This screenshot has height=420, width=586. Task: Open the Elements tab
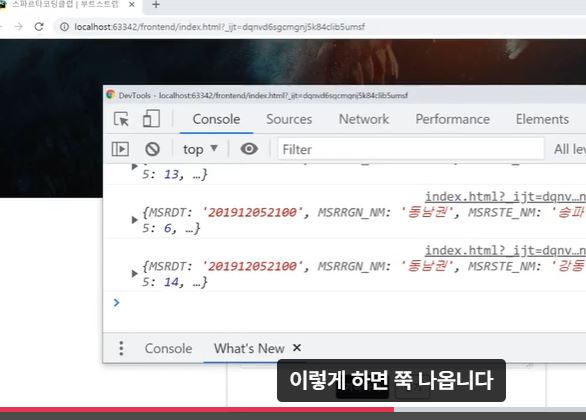(x=542, y=119)
